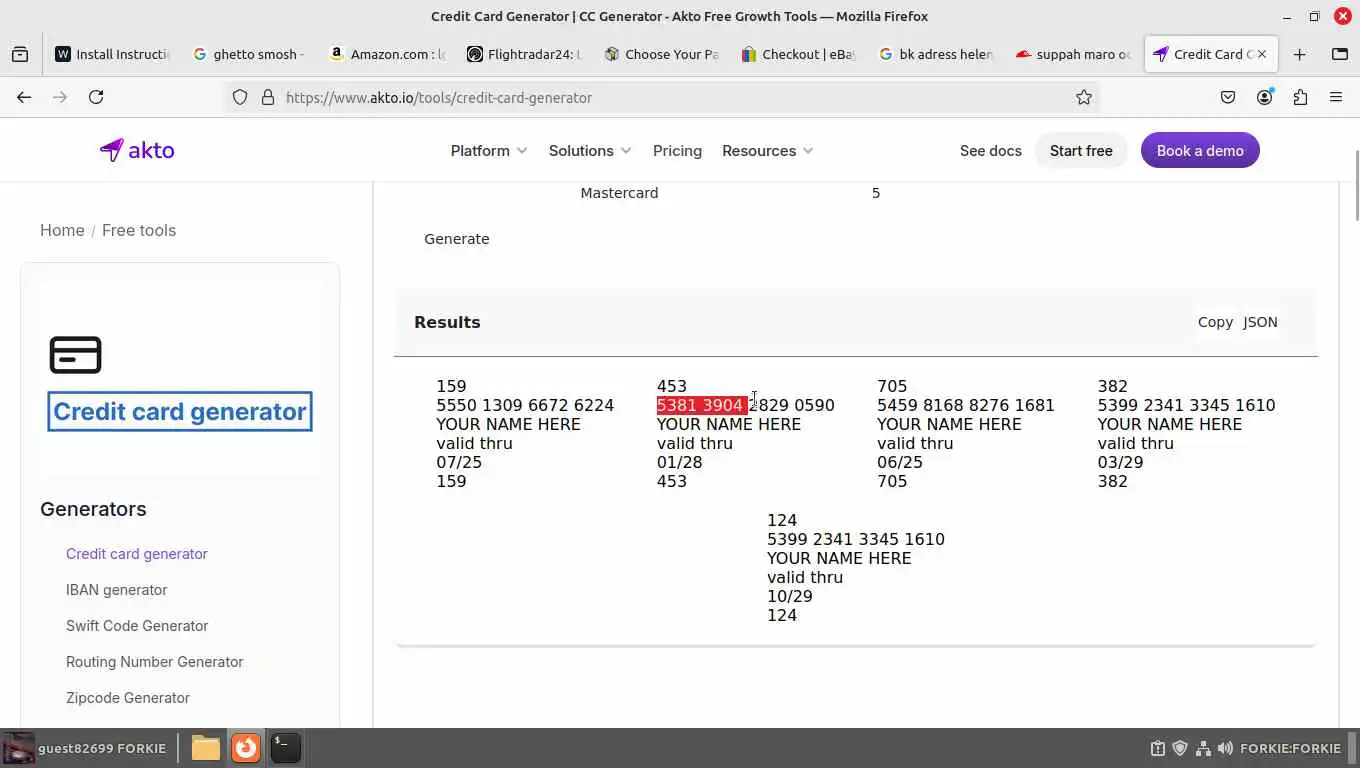
Task: Click the tracking protection shield icon
Action: (x=240, y=97)
